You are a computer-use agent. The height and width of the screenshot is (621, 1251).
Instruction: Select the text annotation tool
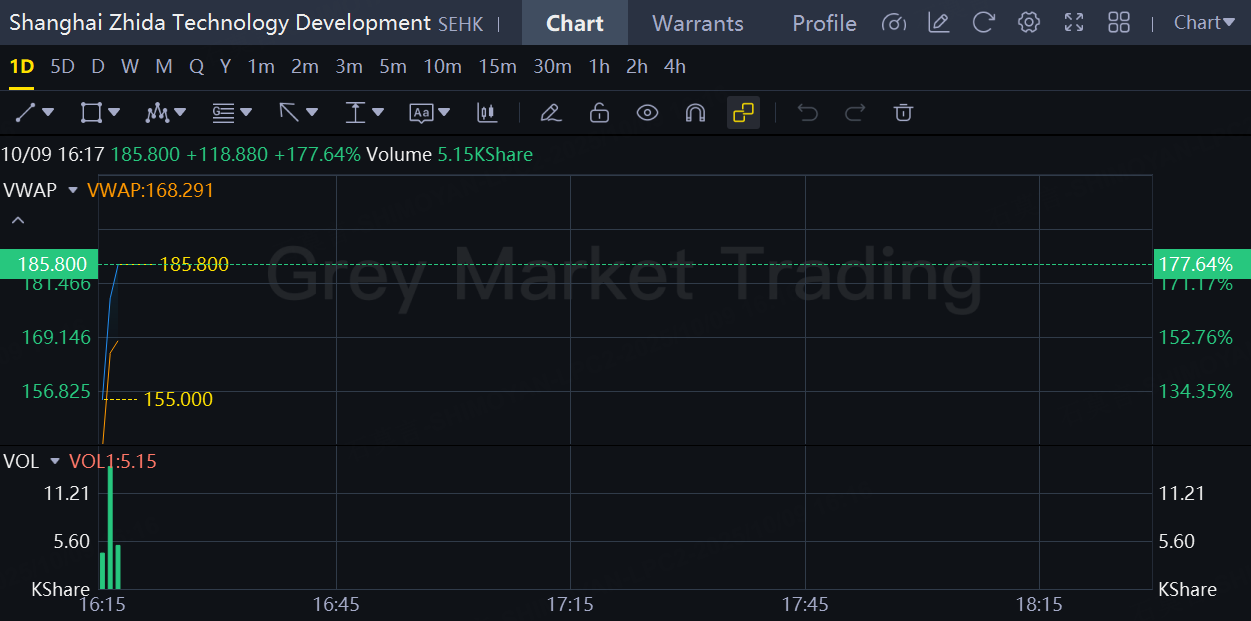(x=422, y=113)
